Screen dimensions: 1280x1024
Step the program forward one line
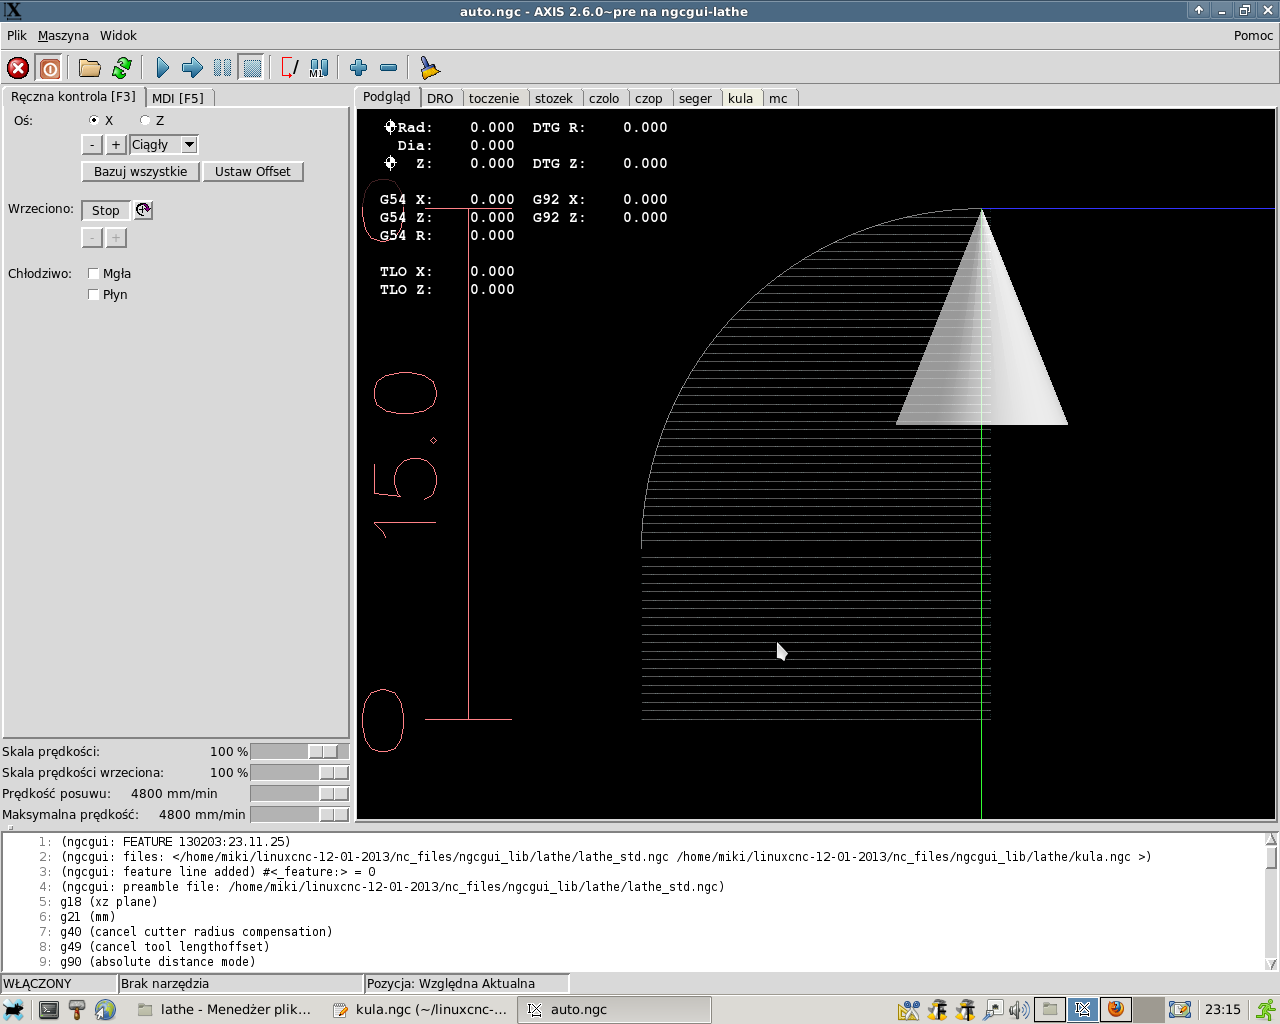click(x=192, y=68)
